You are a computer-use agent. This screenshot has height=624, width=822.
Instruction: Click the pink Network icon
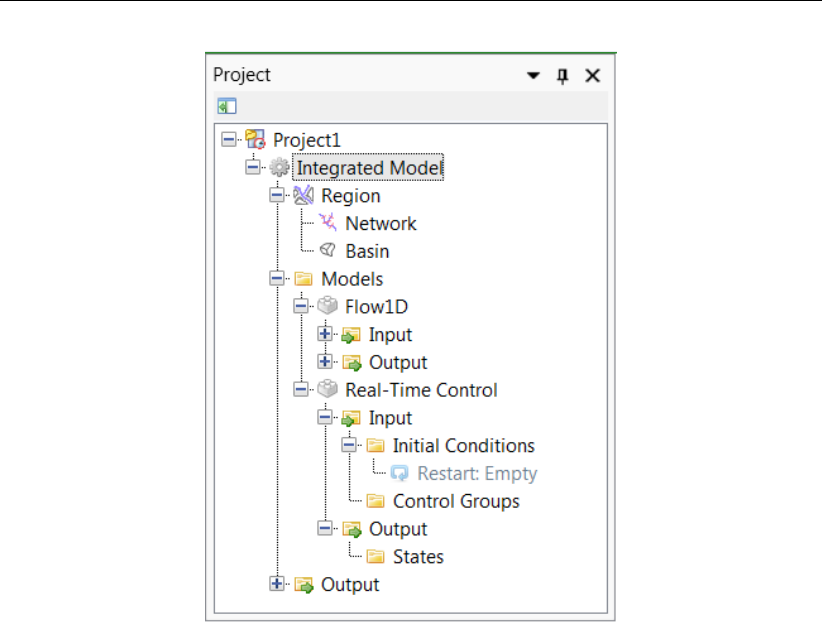click(x=327, y=223)
